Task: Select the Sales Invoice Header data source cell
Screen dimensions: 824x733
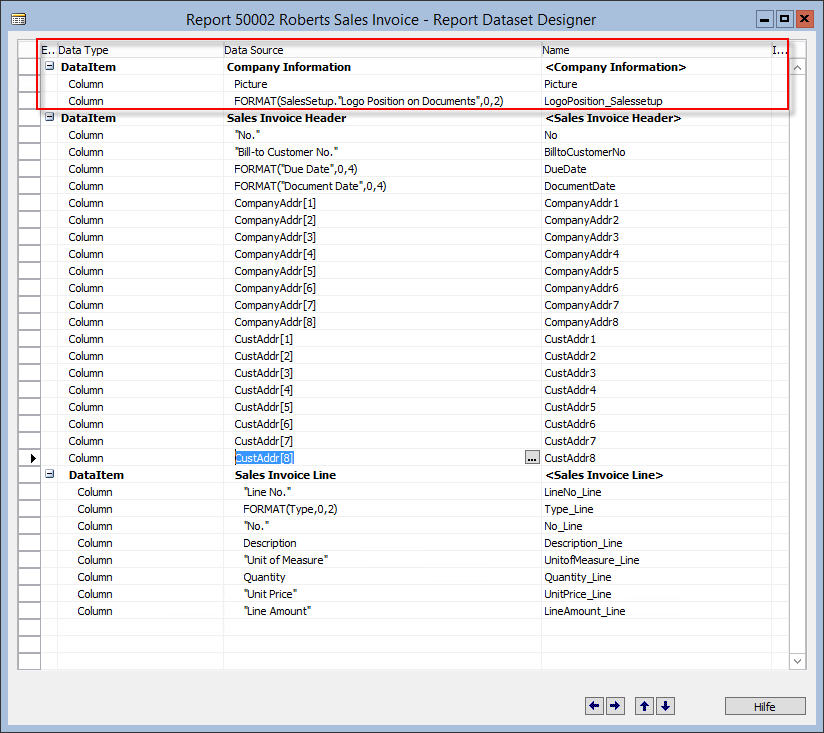Action: pyautogui.click(x=382, y=118)
